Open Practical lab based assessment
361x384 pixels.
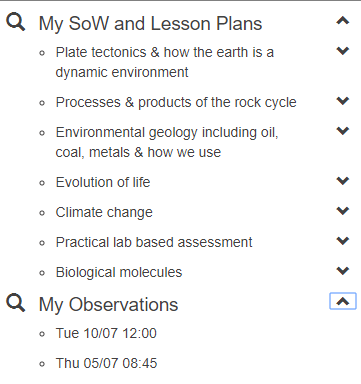tap(154, 242)
